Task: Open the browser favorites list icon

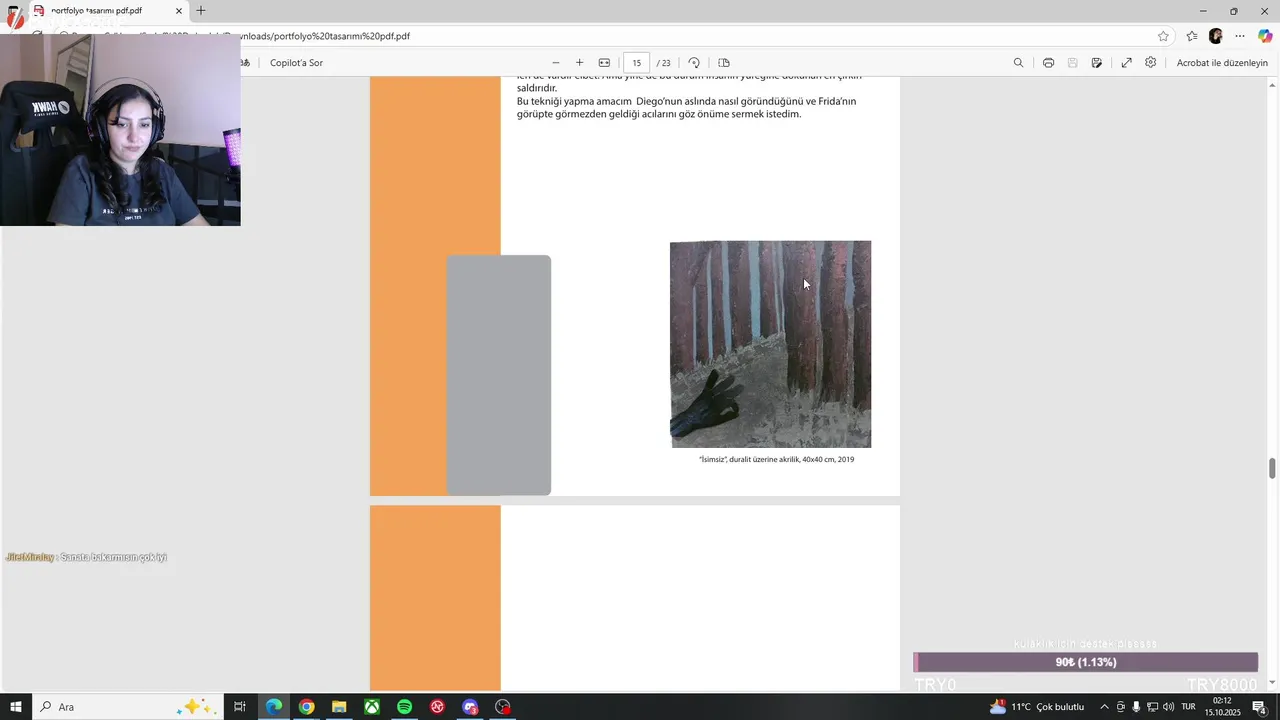Action: tap(1192, 36)
